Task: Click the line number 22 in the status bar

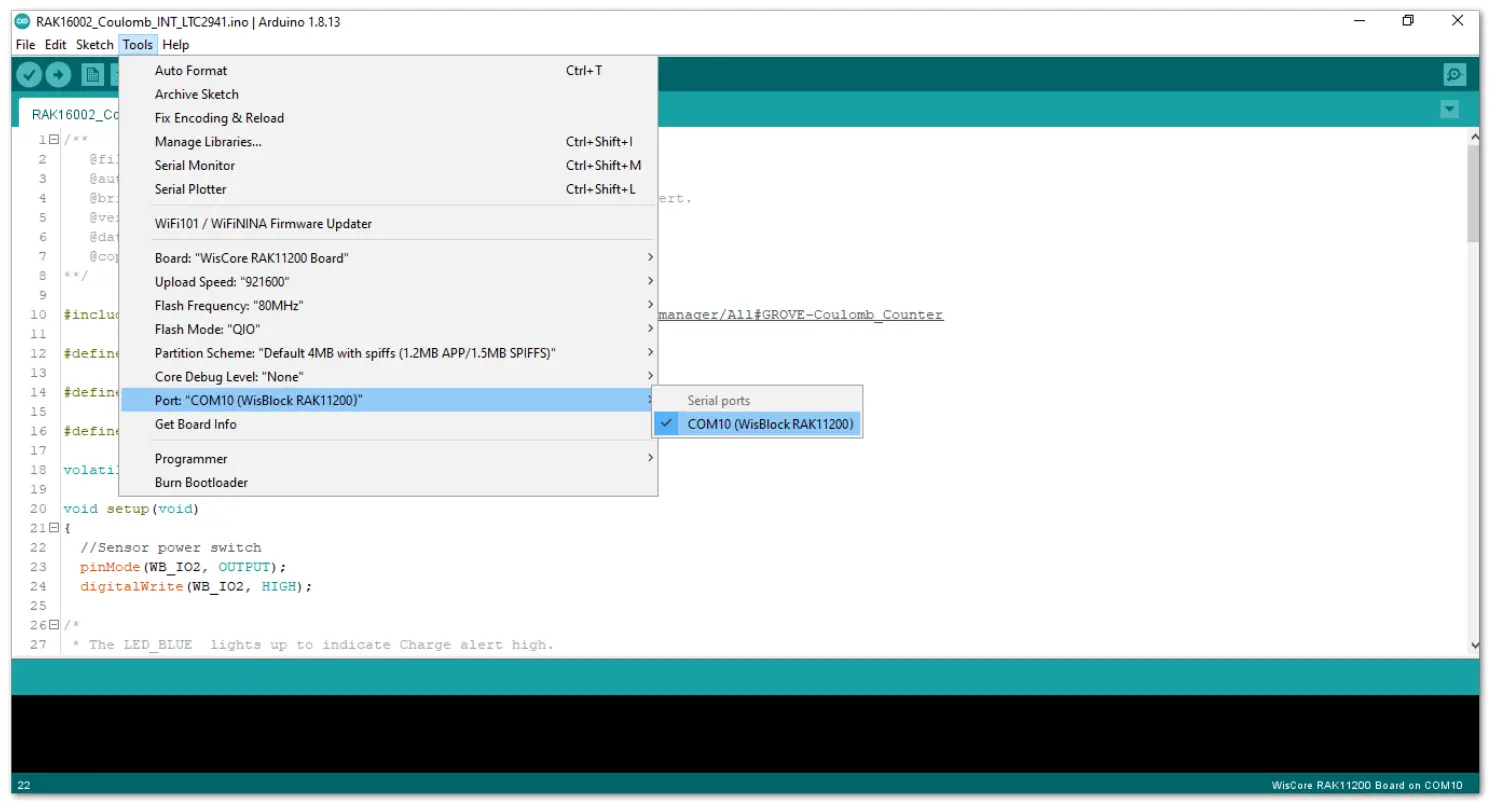Action: pos(24,786)
